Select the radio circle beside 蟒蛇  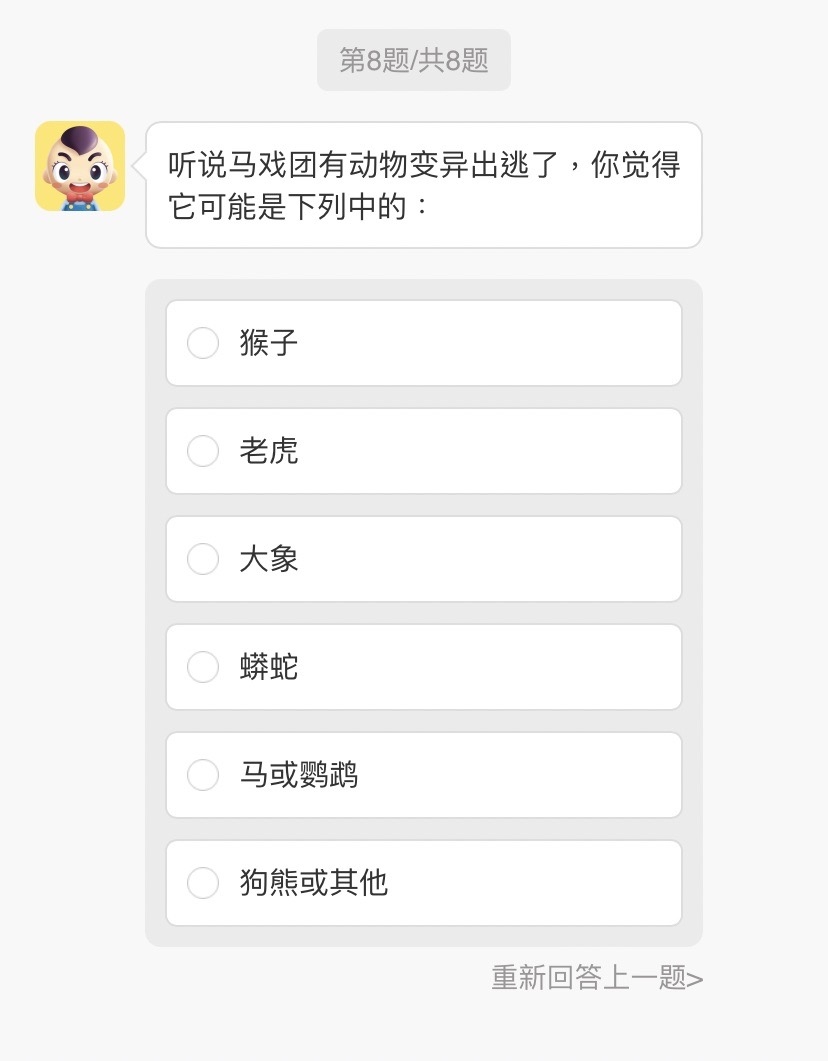(203, 667)
